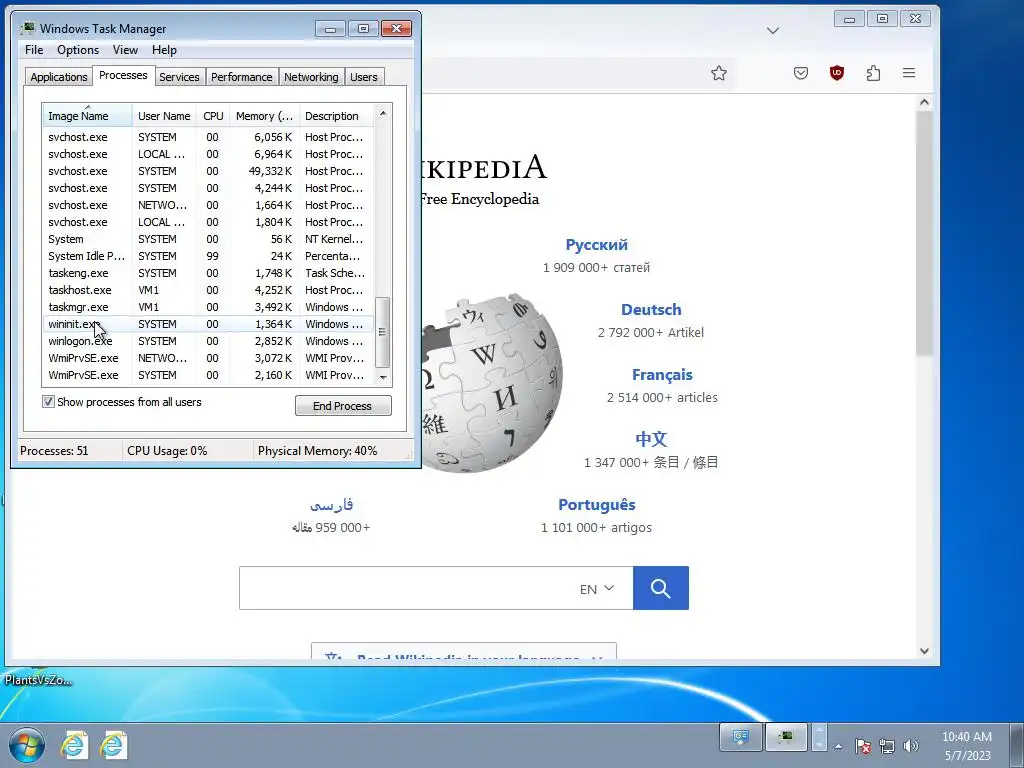This screenshot has height=768, width=1024.
Task: Select the System Idle Process row
Action: click(x=209, y=256)
